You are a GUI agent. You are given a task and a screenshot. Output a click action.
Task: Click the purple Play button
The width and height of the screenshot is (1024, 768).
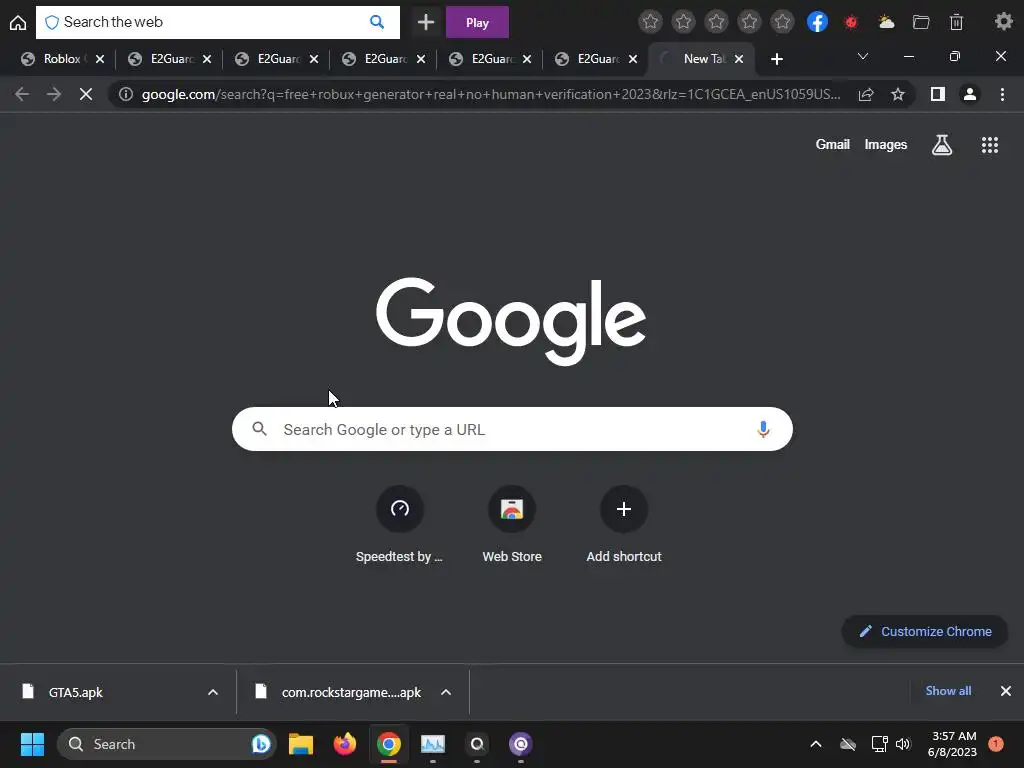tap(477, 22)
